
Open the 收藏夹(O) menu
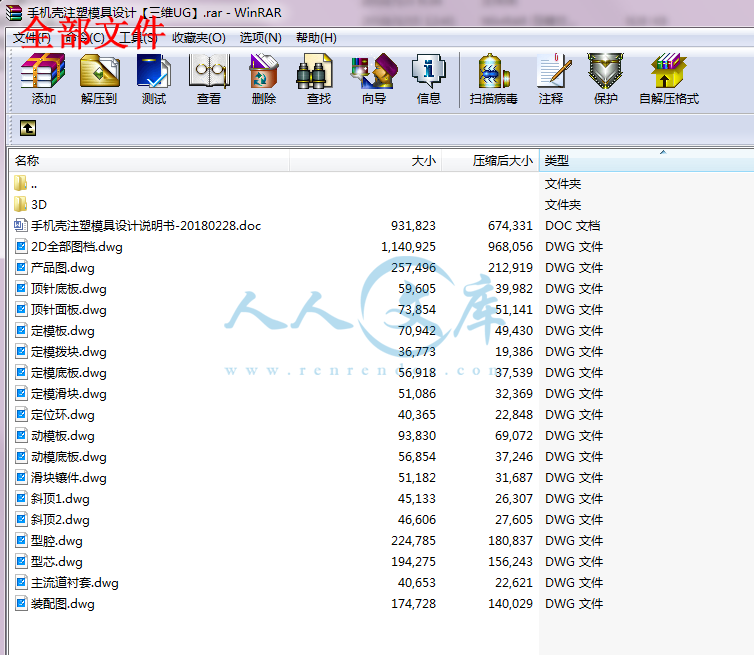coord(199,38)
